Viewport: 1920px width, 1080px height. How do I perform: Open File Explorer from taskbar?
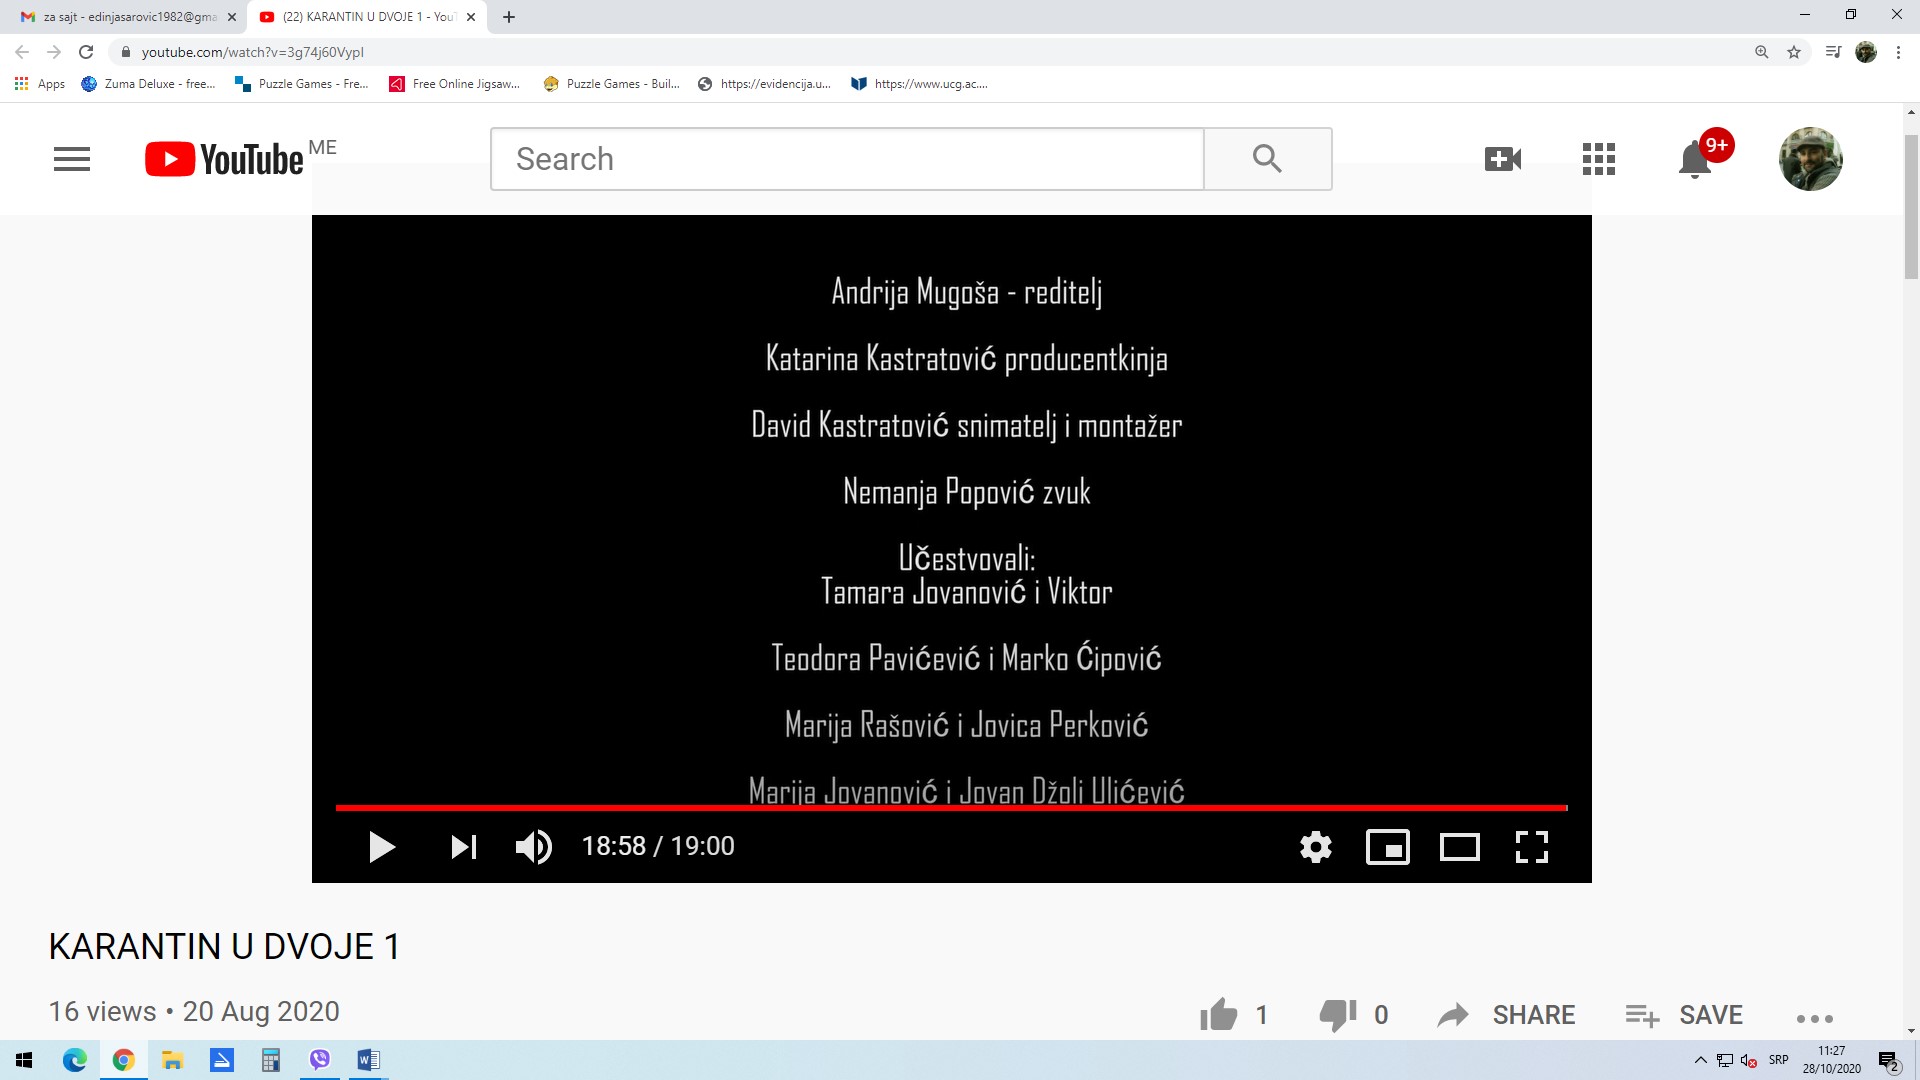(173, 1060)
